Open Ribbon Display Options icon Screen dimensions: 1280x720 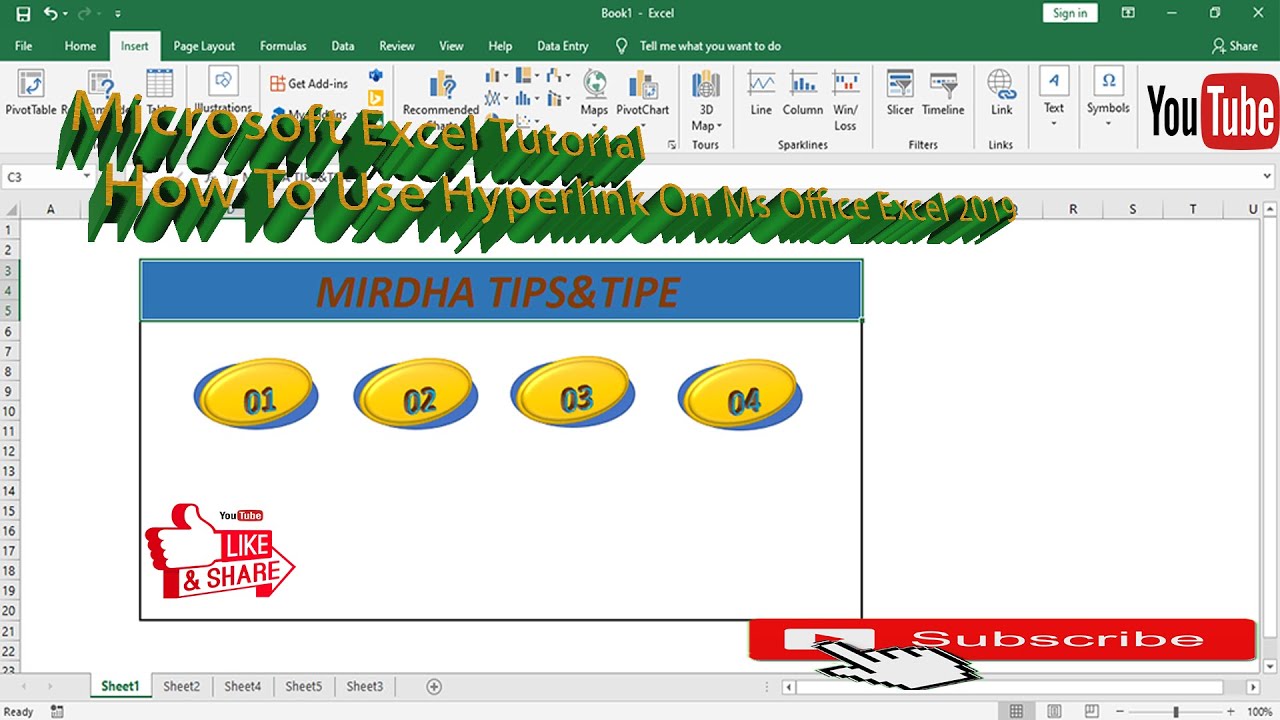pos(1128,13)
